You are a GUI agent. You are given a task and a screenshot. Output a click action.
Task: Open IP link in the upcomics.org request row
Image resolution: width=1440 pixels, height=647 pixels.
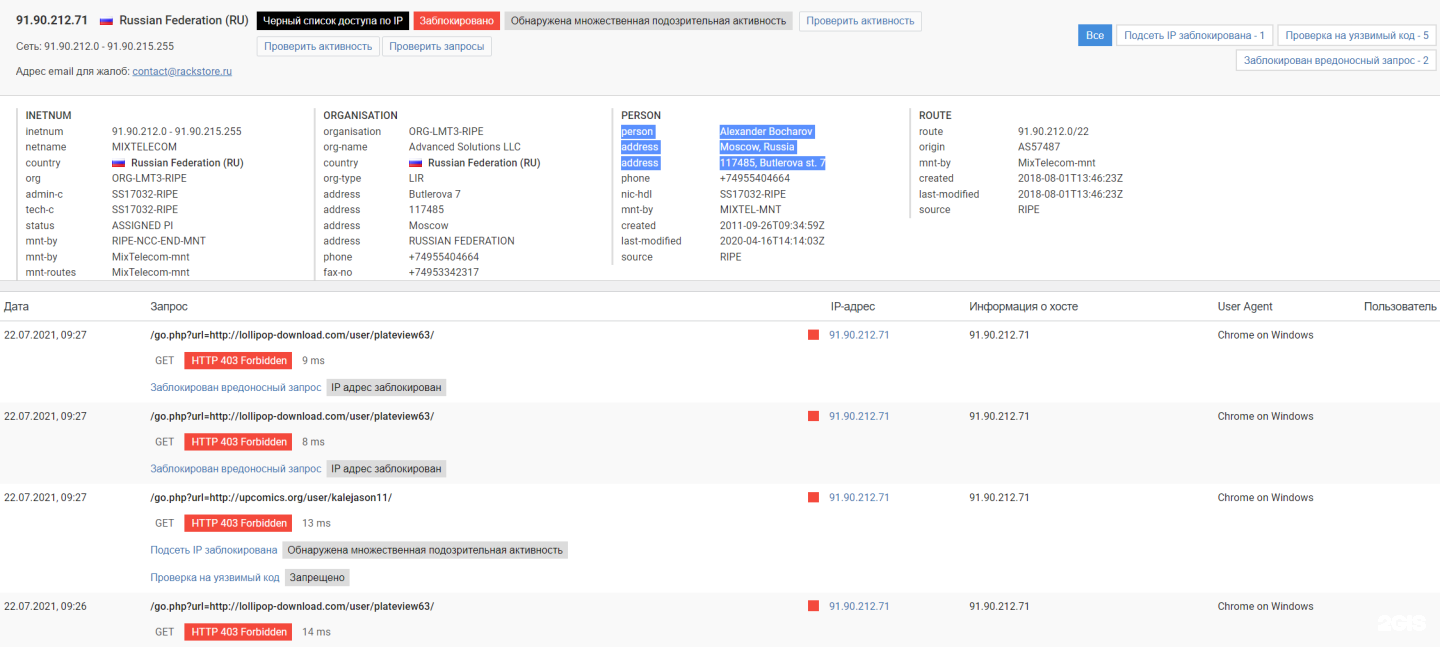pos(858,497)
